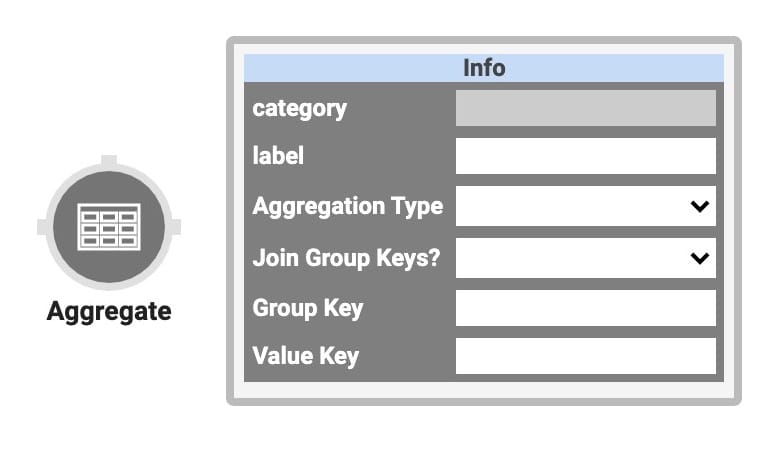Click the label row's text label

(x=278, y=156)
